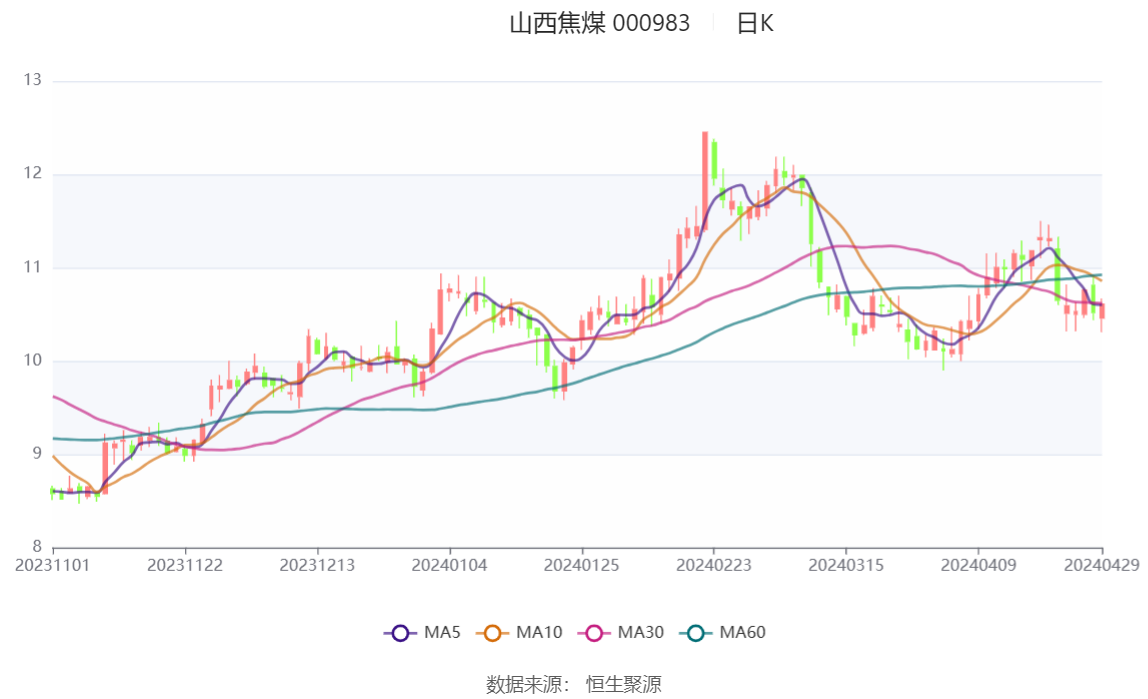
Task: Click the 日K label
Action: pyautogui.click(x=755, y=23)
